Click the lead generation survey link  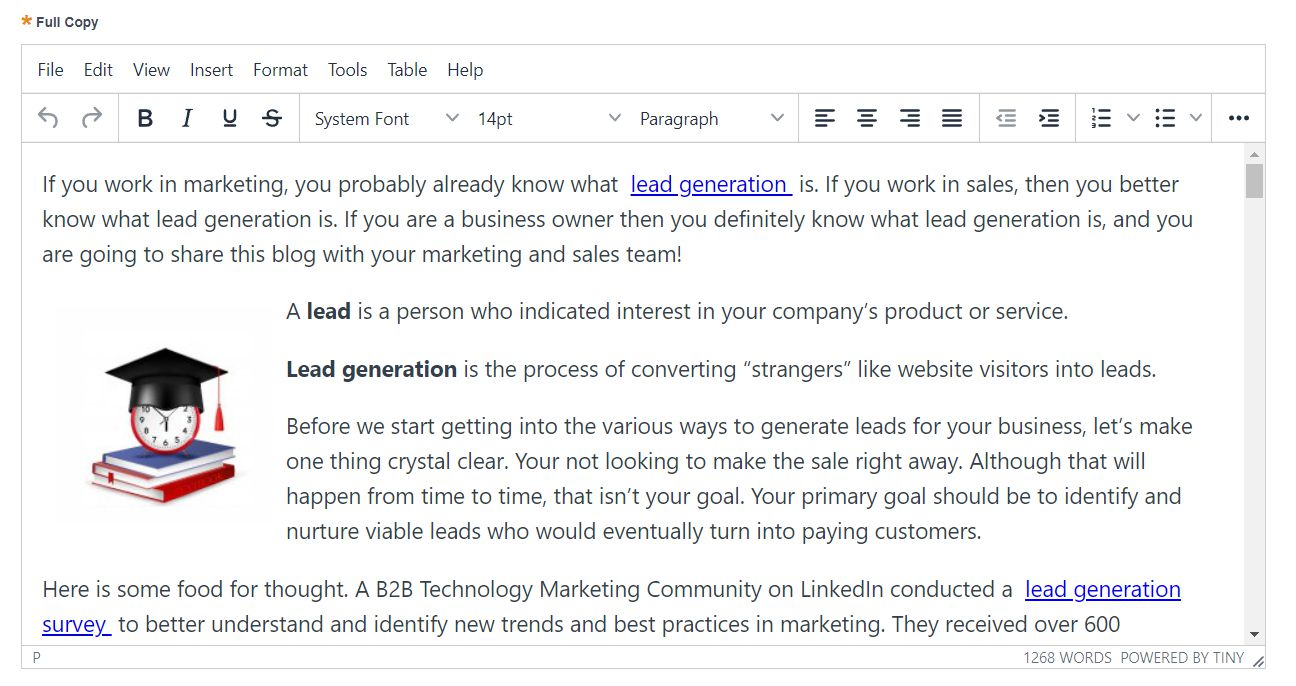(1103, 590)
